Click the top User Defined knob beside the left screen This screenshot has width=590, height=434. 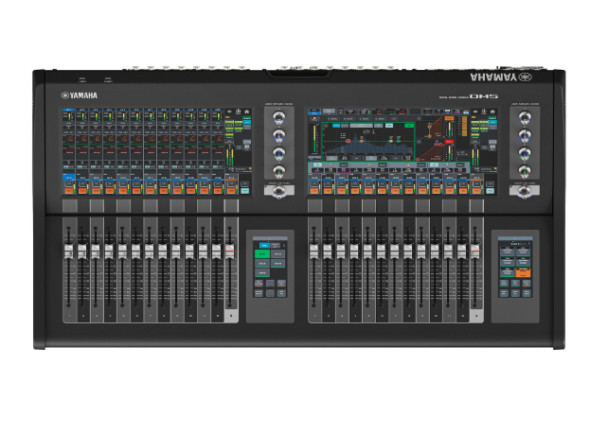click(279, 117)
